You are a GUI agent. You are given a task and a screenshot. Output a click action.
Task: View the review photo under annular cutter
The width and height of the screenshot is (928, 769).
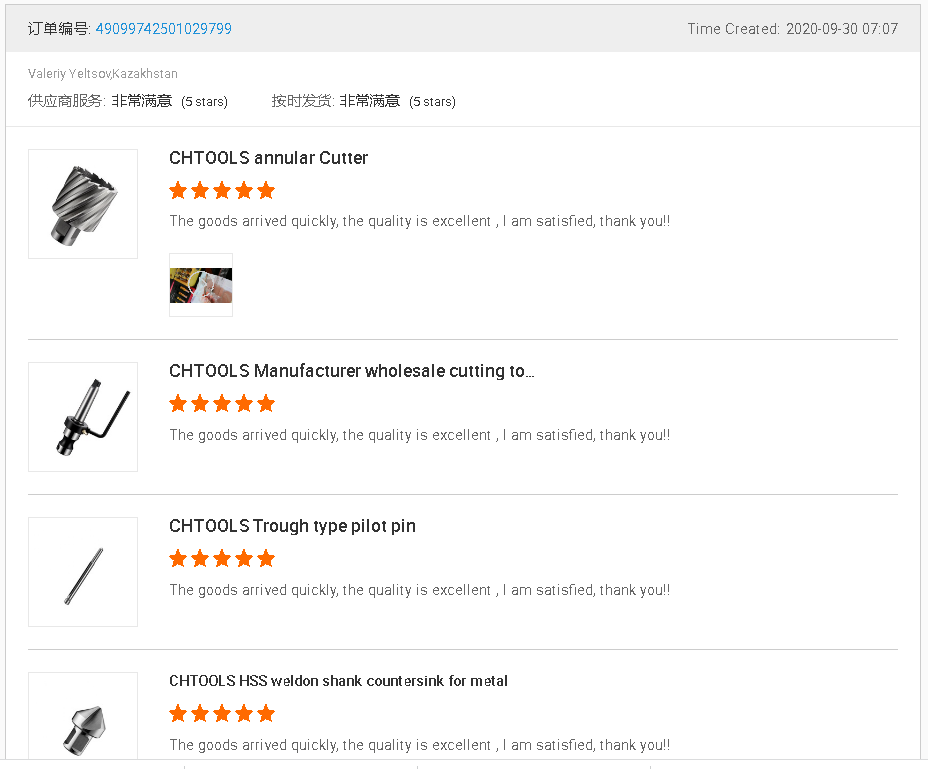click(x=201, y=285)
